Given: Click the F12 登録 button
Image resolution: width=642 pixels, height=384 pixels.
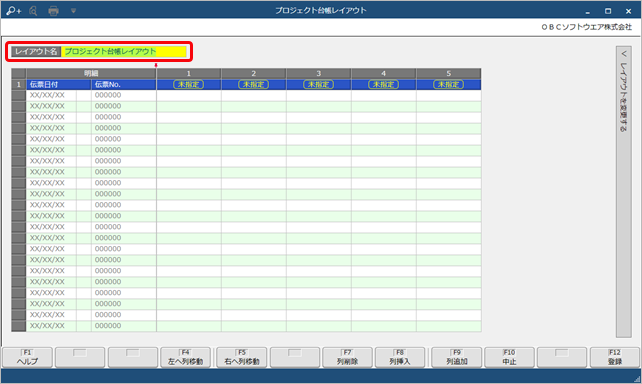Looking at the screenshot, I should click(615, 357).
